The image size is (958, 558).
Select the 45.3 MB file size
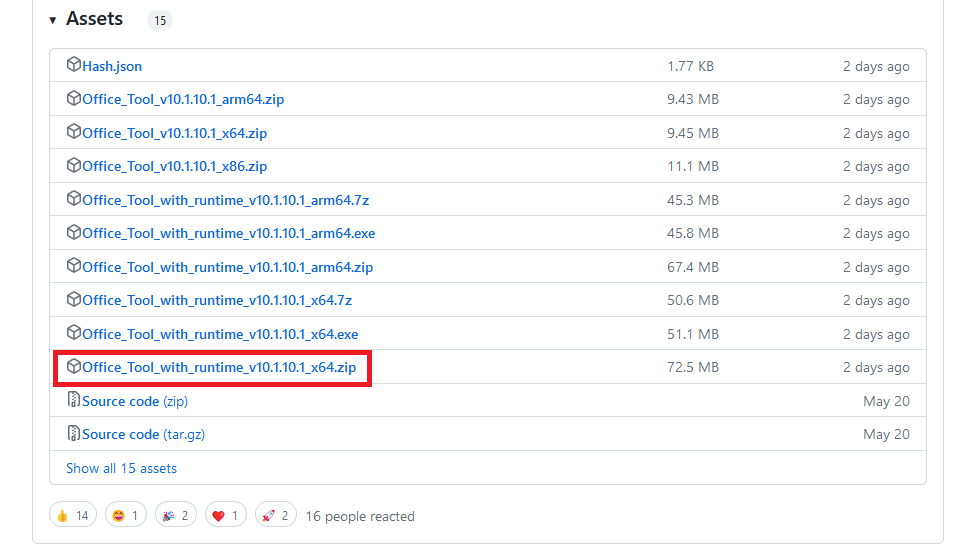(693, 200)
